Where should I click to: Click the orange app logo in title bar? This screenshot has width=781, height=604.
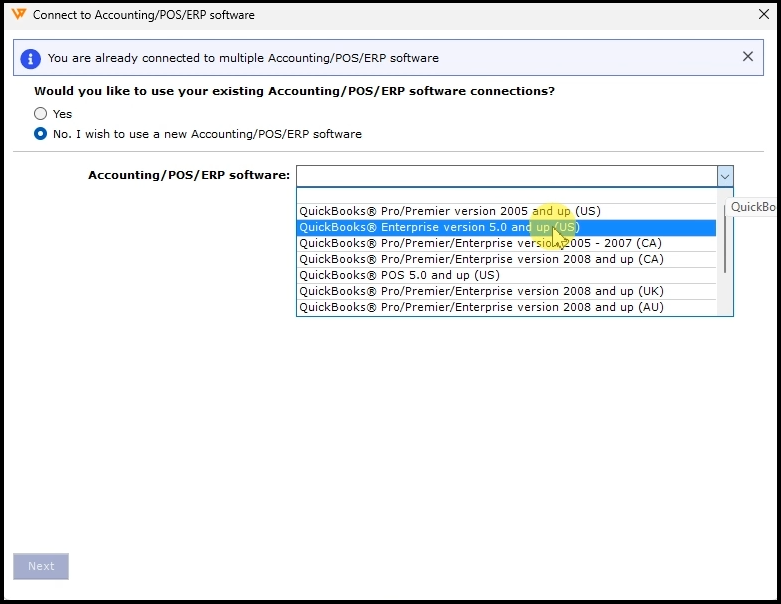point(18,14)
